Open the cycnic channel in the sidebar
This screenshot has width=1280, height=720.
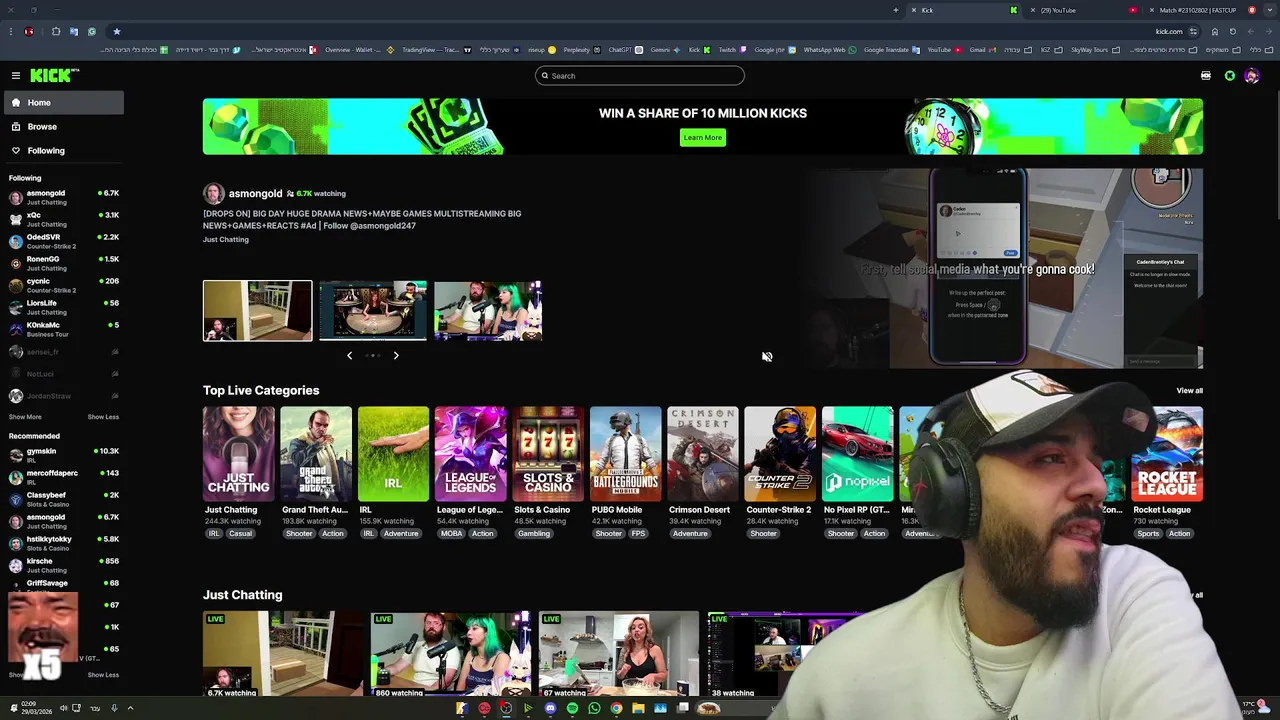(x=63, y=285)
